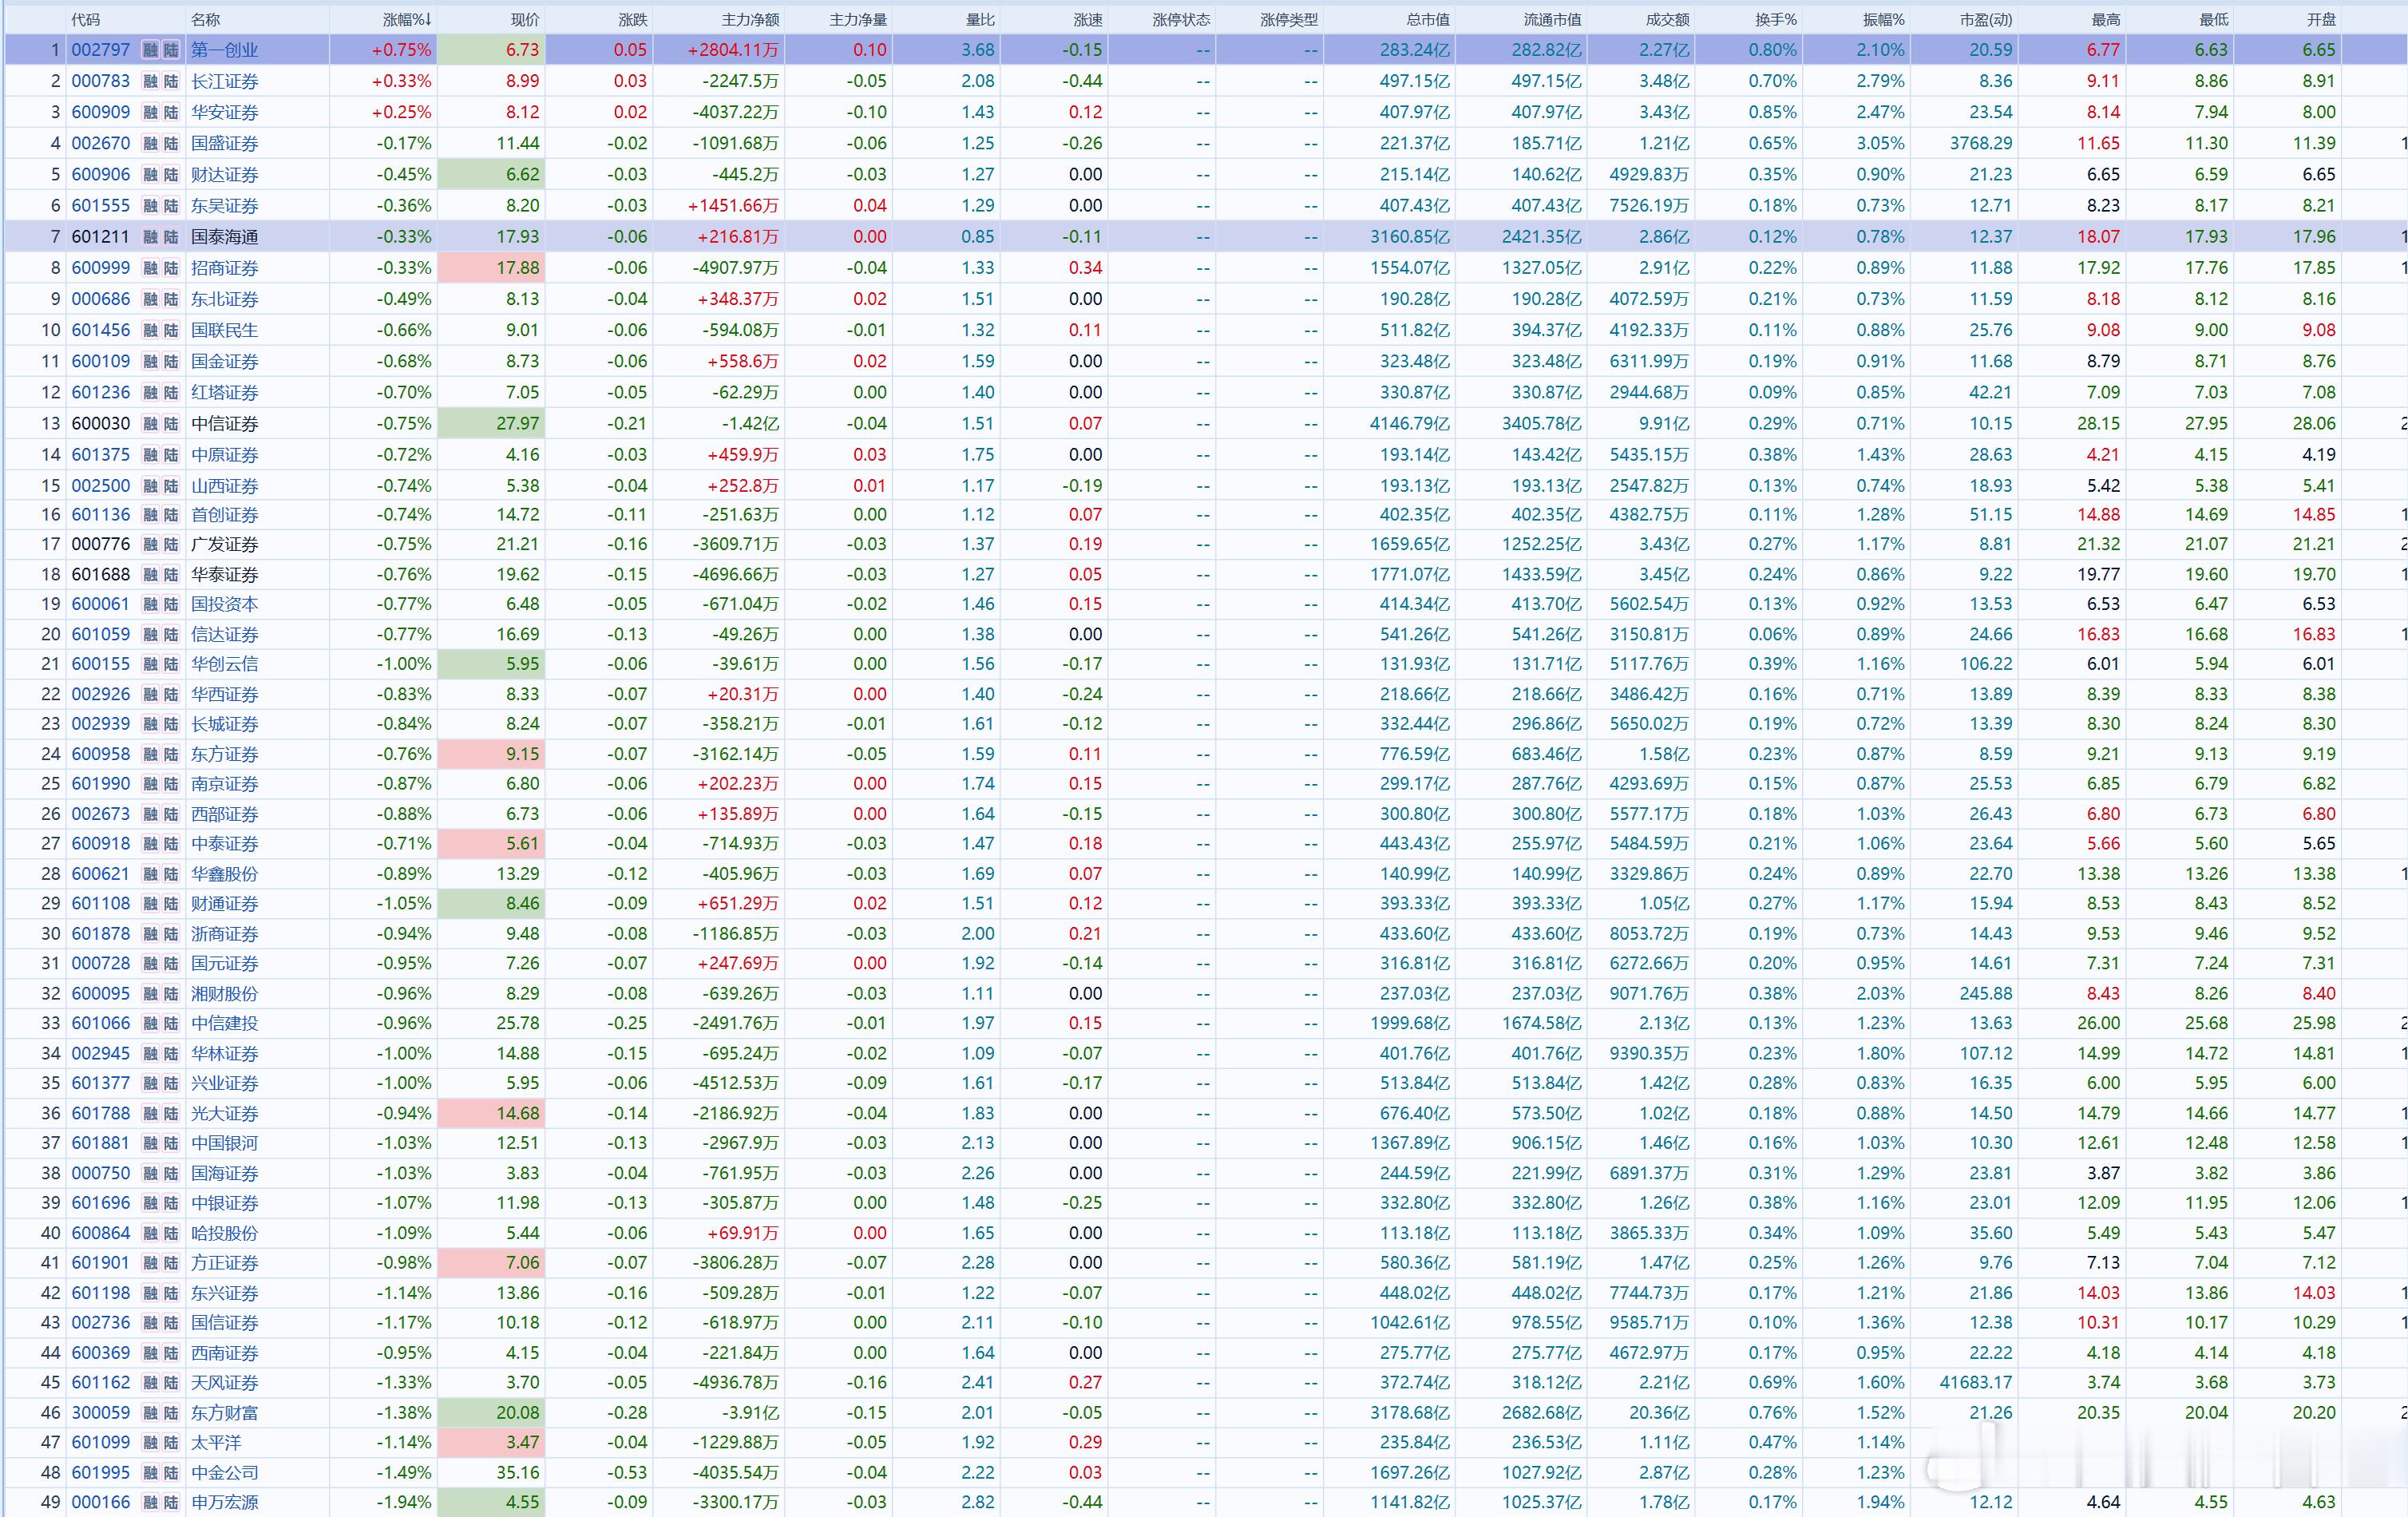Click 中信证券 total market cap 4146.79亿
Screen dimensions: 2408x1517
[x=1410, y=424]
